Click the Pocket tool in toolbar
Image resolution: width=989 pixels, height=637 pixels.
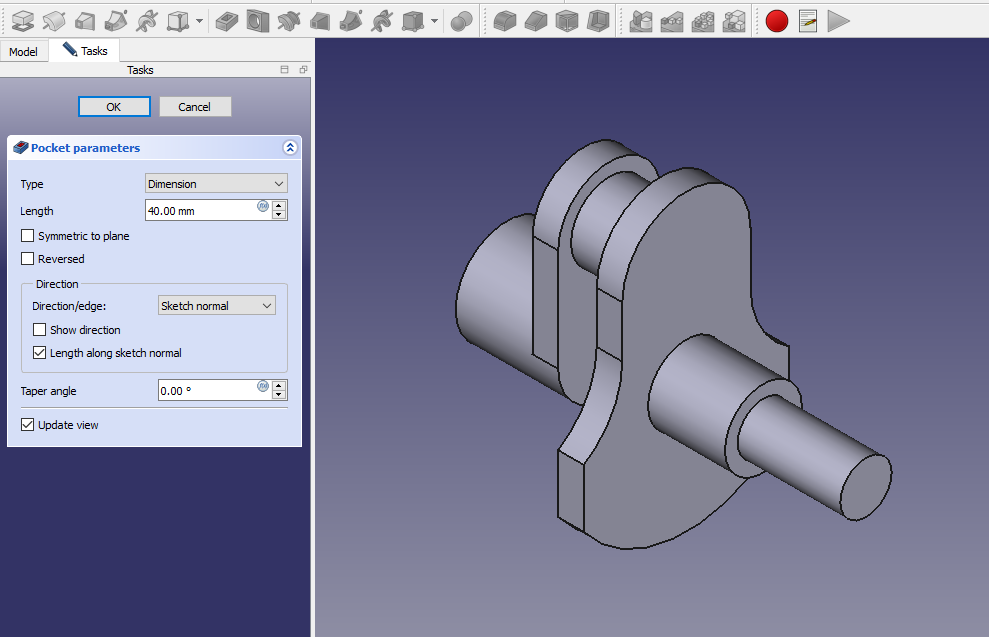pos(227,20)
